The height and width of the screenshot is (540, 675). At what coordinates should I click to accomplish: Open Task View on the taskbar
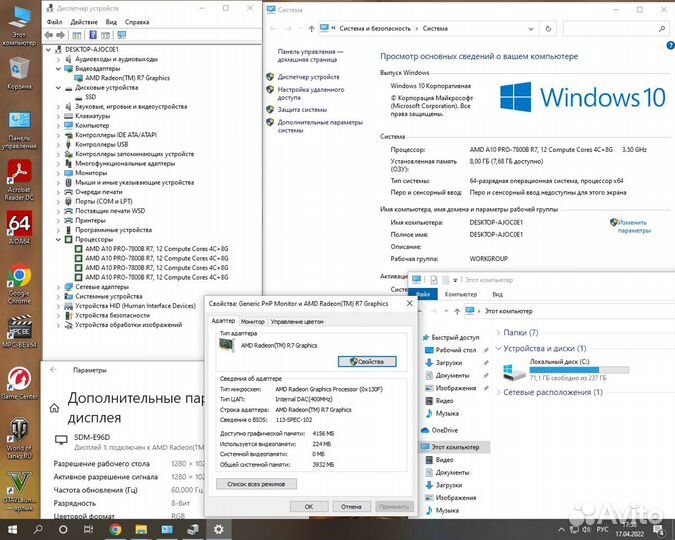[88, 529]
